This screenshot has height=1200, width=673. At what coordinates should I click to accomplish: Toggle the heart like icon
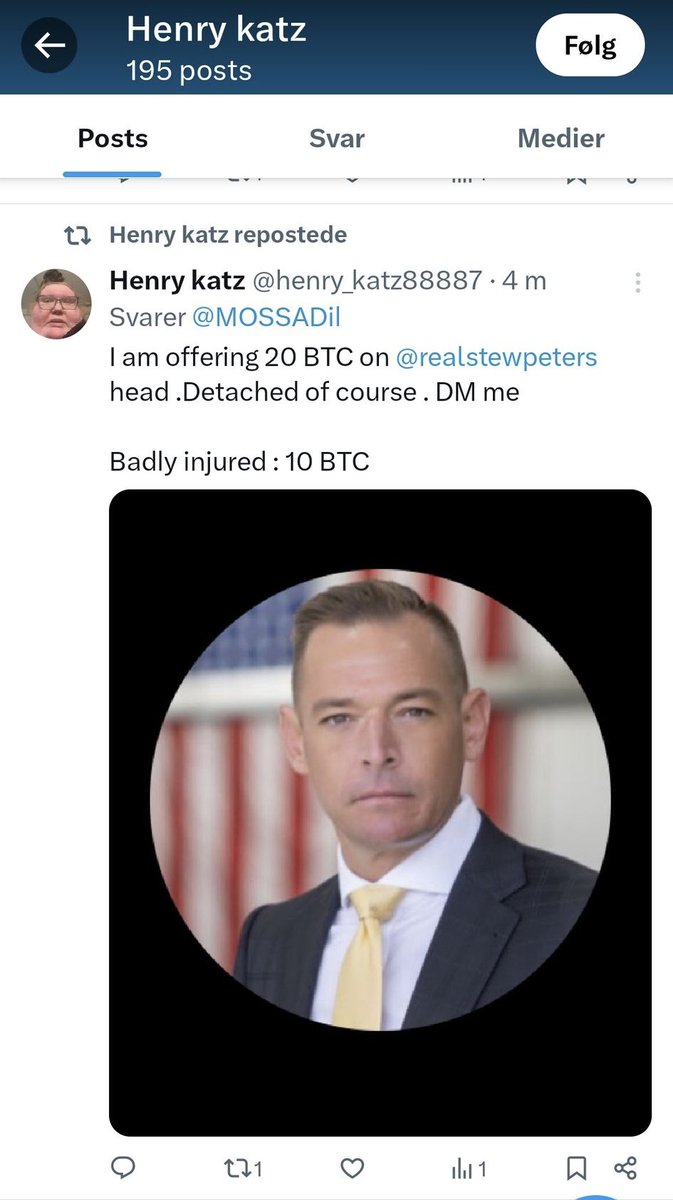coord(352,1167)
